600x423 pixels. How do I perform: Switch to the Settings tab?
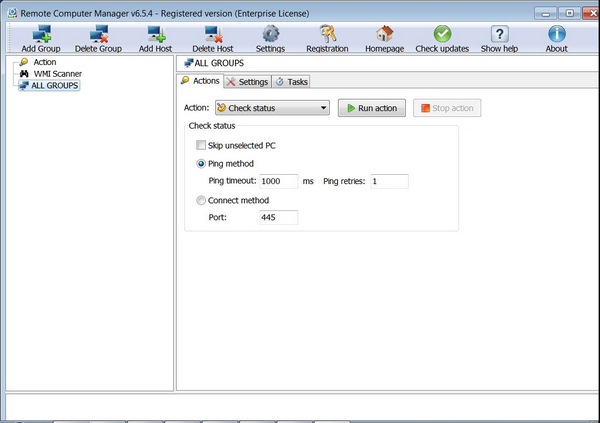point(247,82)
